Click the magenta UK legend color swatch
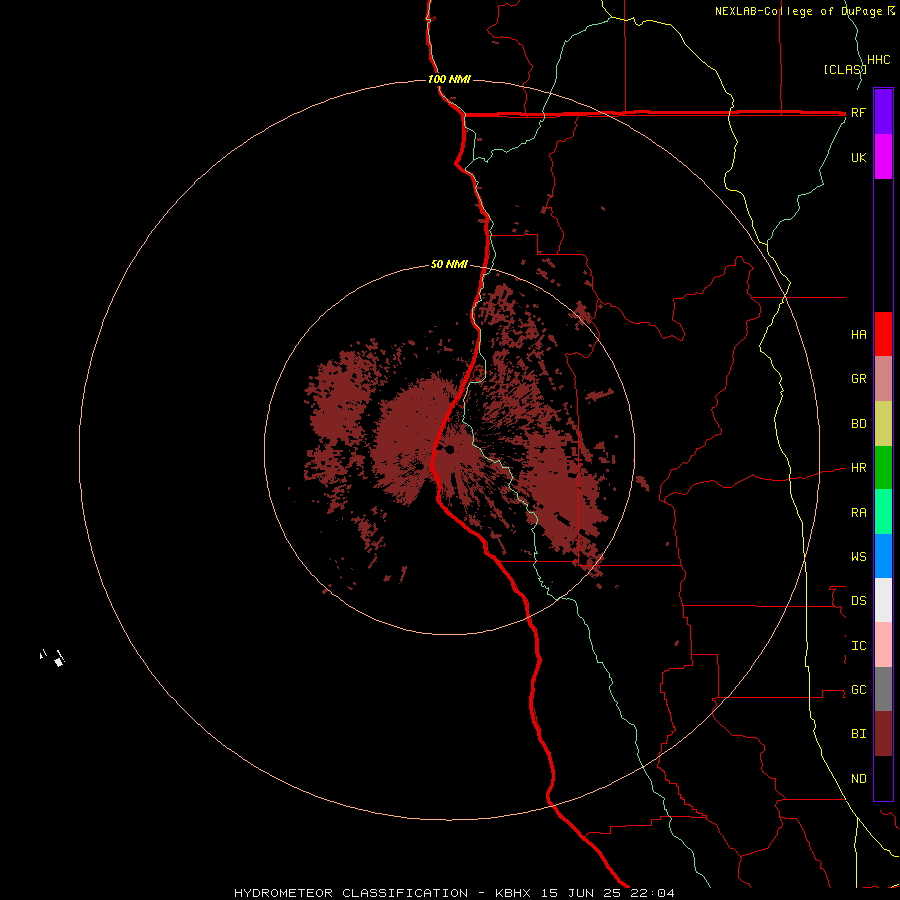 [x=883, y=157]
